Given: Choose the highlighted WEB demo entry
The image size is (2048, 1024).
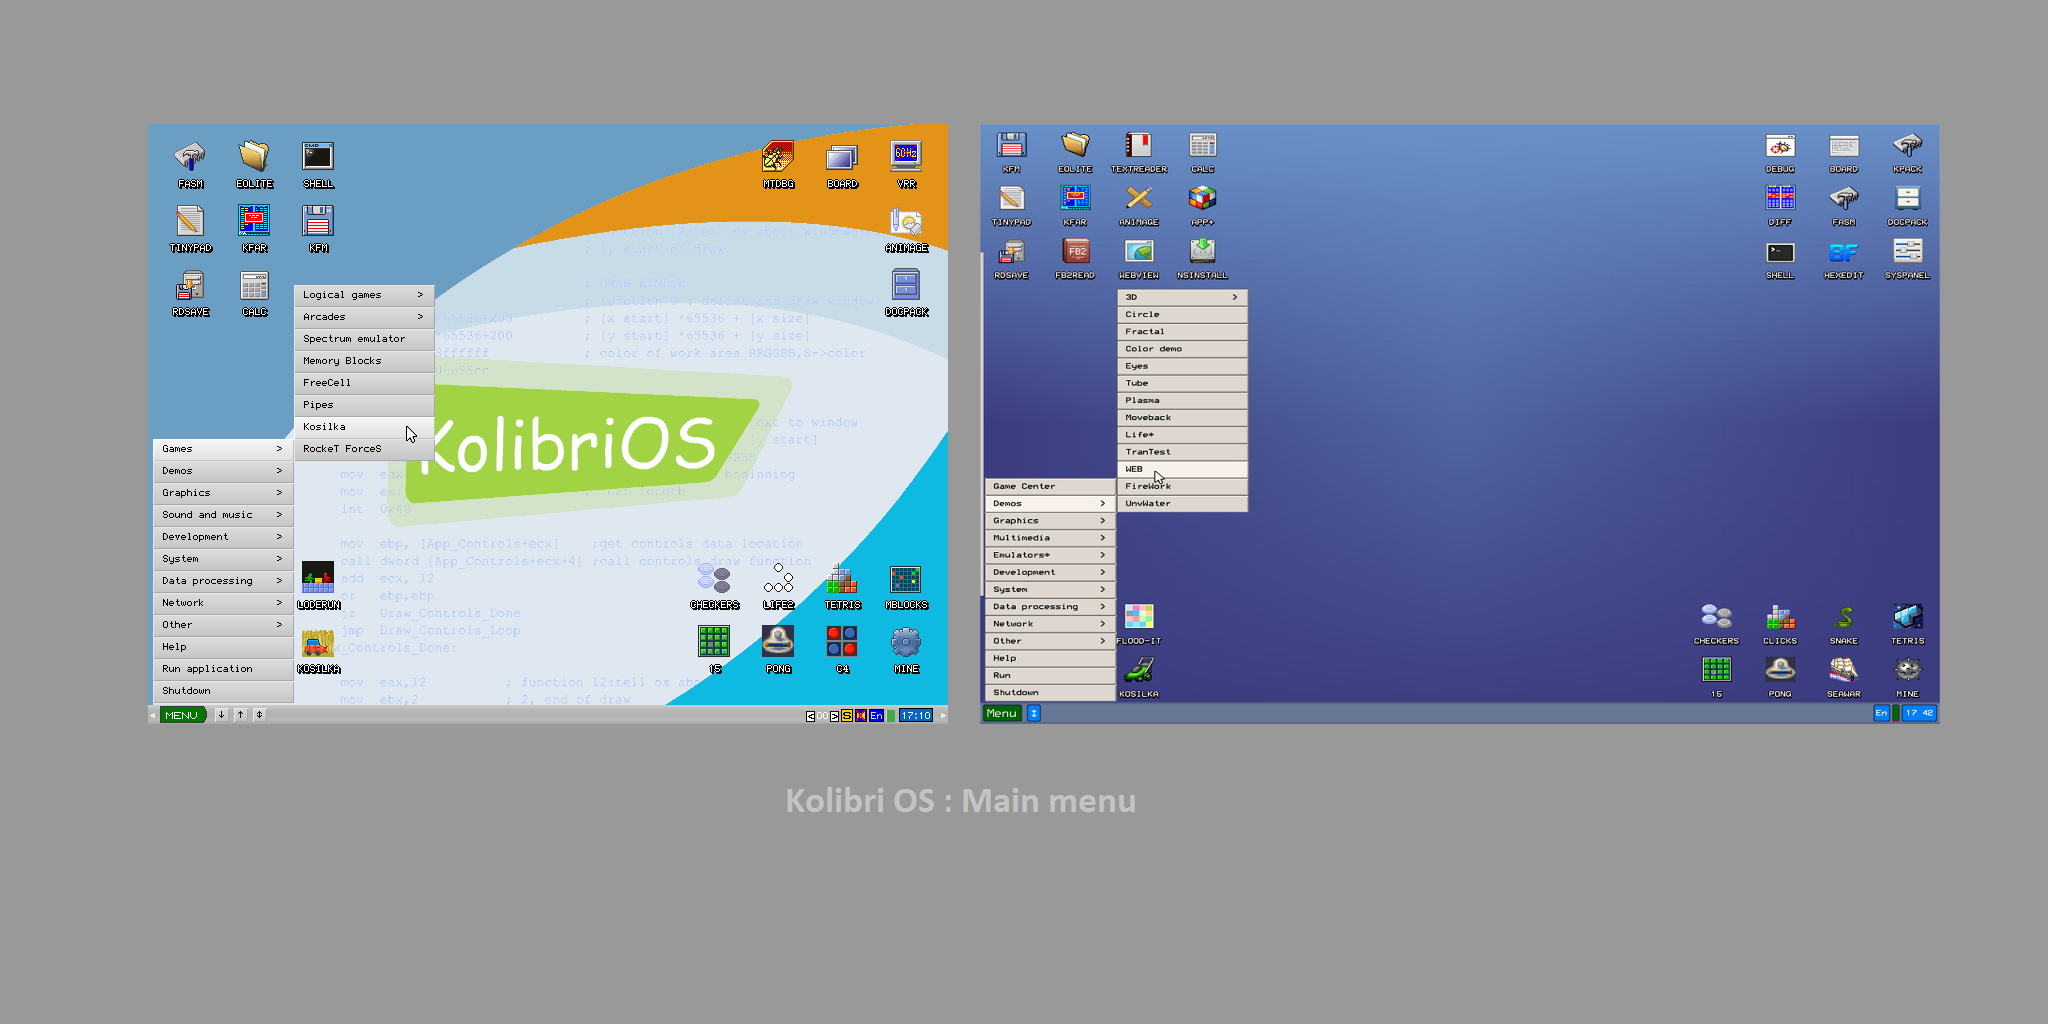Looking at the screenshot, I should coord(1182,469).
